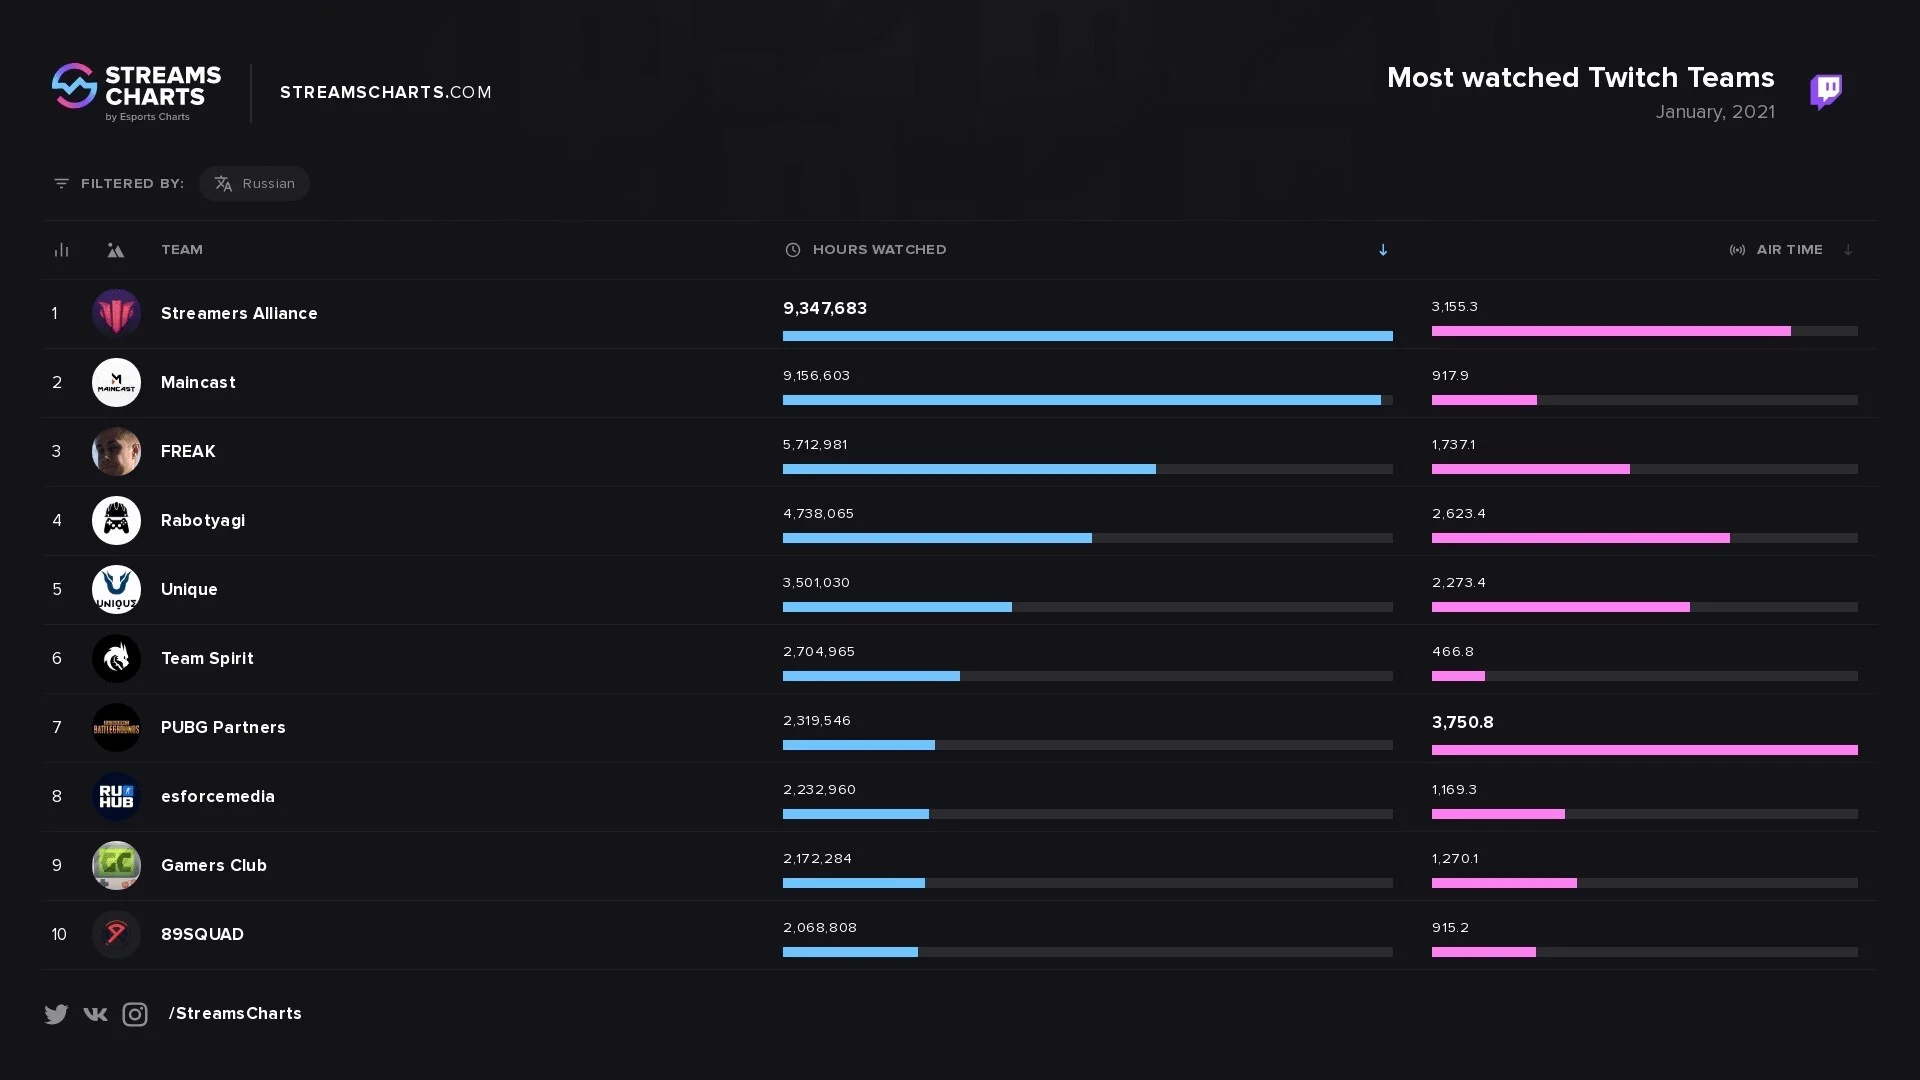Viewport: 1920px width, 1080px height.
Task: Select the 89SQUAD team row name
Action: pyautogui.click(x=202, y=934)
